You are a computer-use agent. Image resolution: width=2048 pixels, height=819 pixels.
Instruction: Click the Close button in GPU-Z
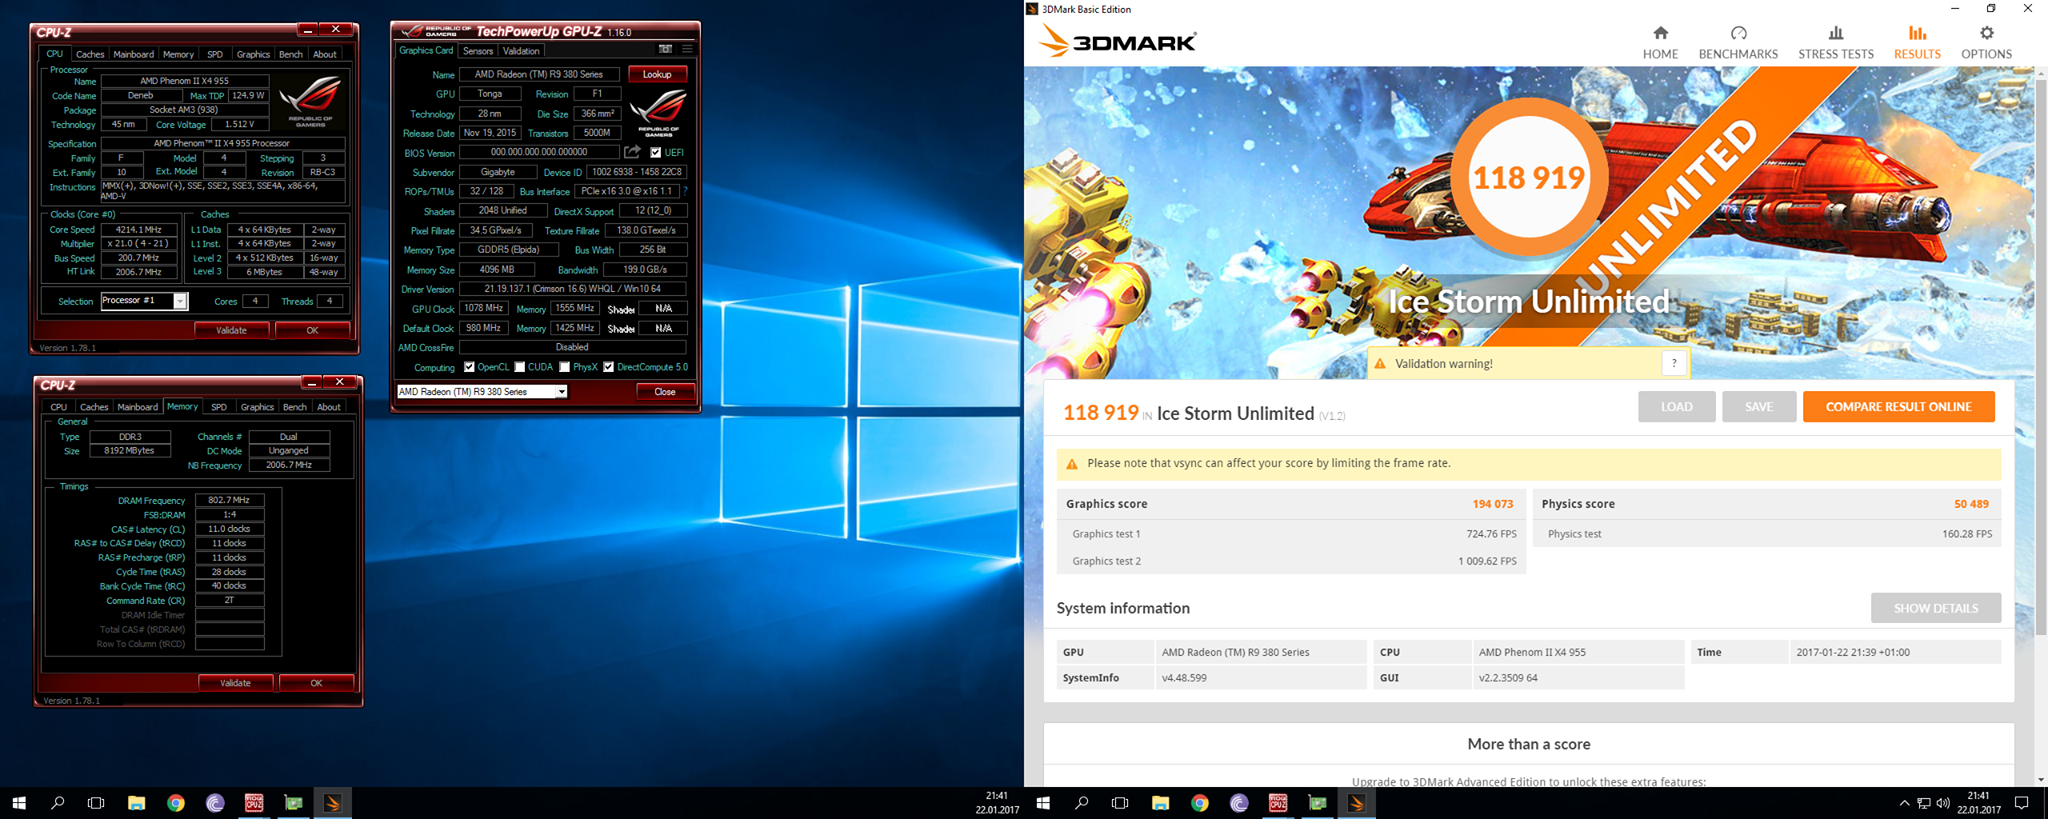665,392
